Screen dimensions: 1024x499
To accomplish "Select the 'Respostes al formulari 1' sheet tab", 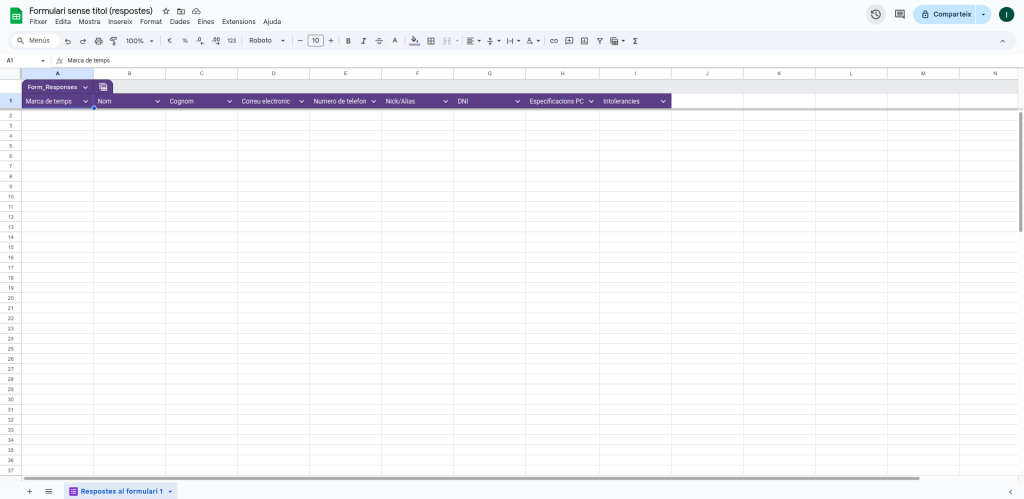I will click(x=120, y=491).
